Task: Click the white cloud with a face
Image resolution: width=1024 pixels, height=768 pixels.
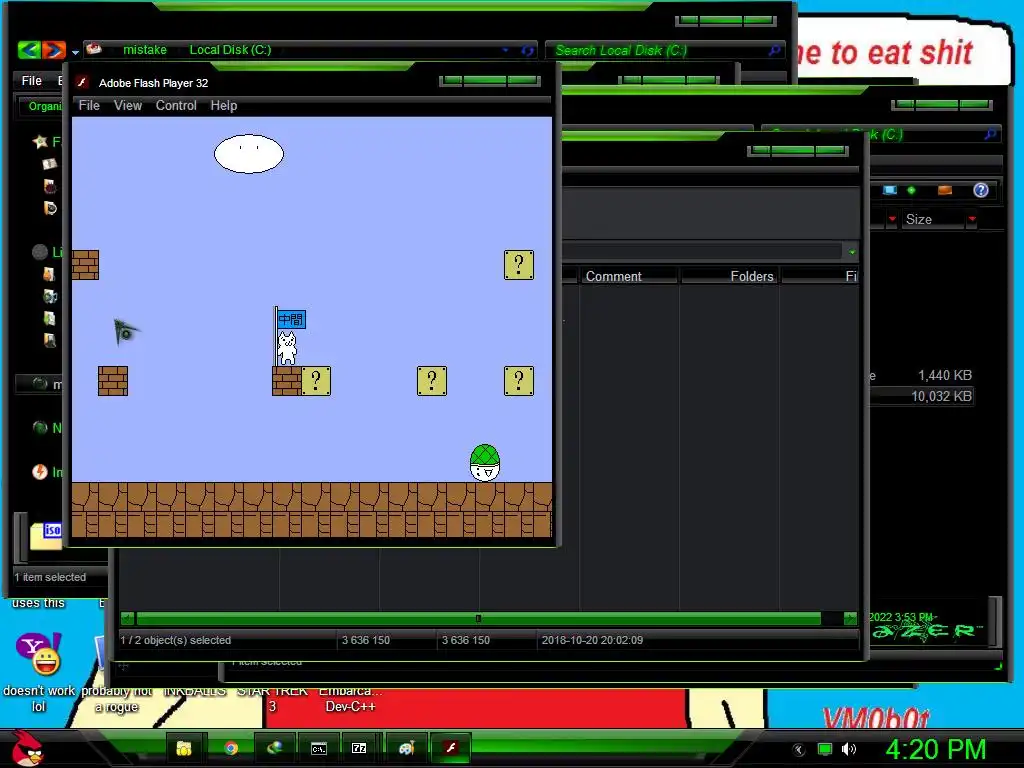Action: click(x=249, y=154)
